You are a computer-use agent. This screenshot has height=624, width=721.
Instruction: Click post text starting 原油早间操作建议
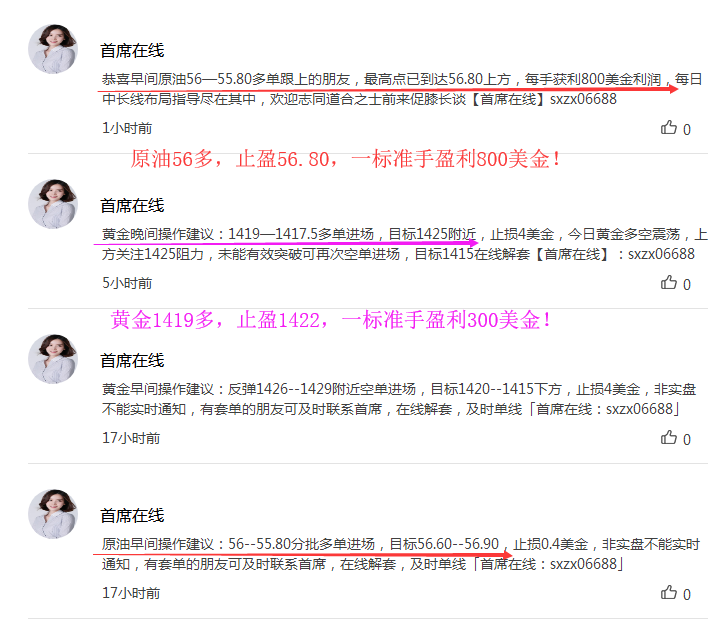401,554
